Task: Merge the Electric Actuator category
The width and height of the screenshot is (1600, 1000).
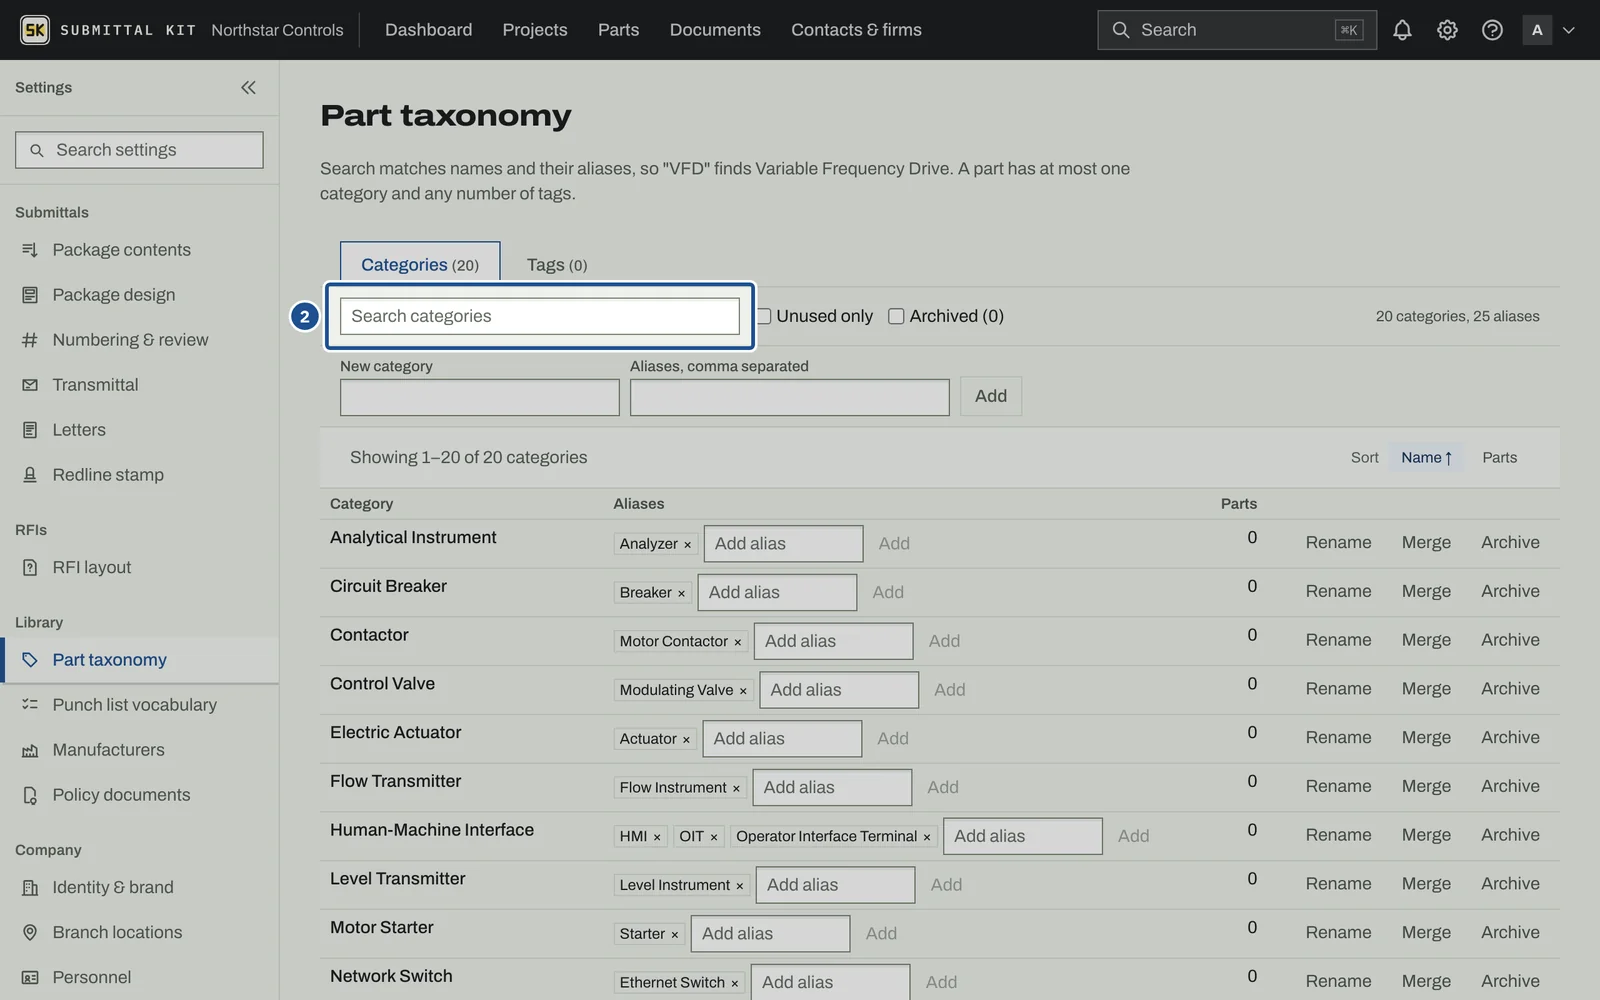Action: click(x=1426, y=737)
